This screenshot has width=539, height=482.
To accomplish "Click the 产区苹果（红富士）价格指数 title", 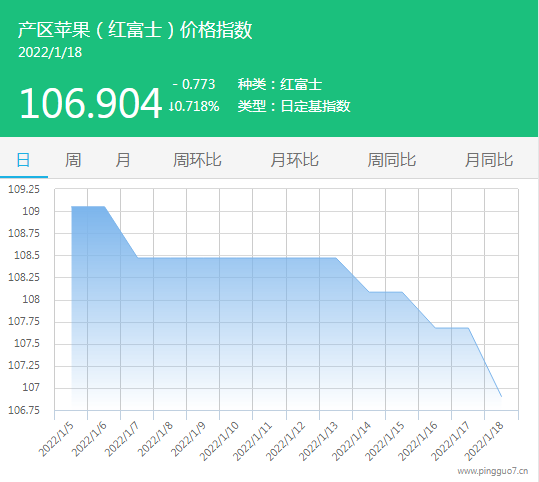I will coord(135,30).
